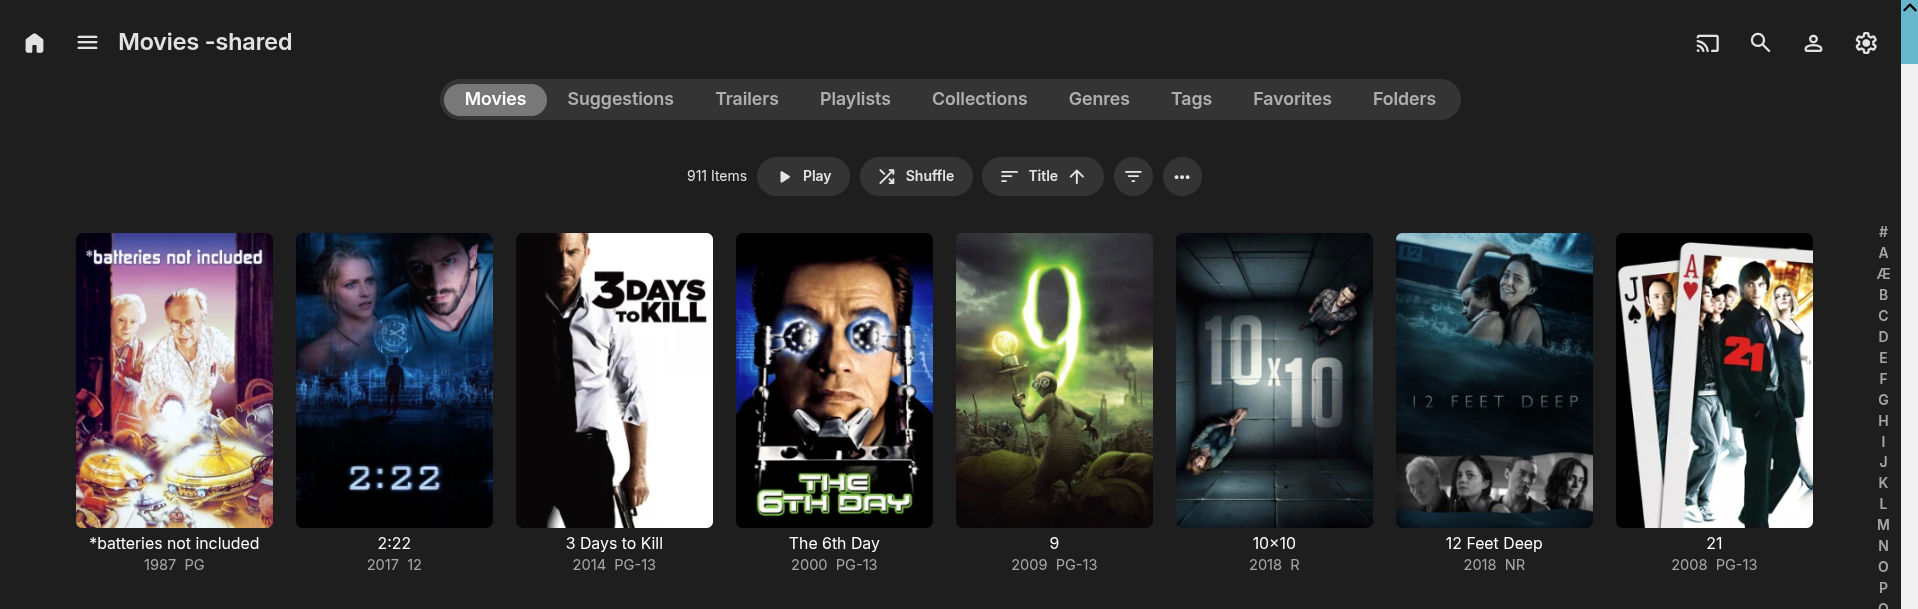Switch to the Collections tab
1918x609 pixels.
pos(979,99)
